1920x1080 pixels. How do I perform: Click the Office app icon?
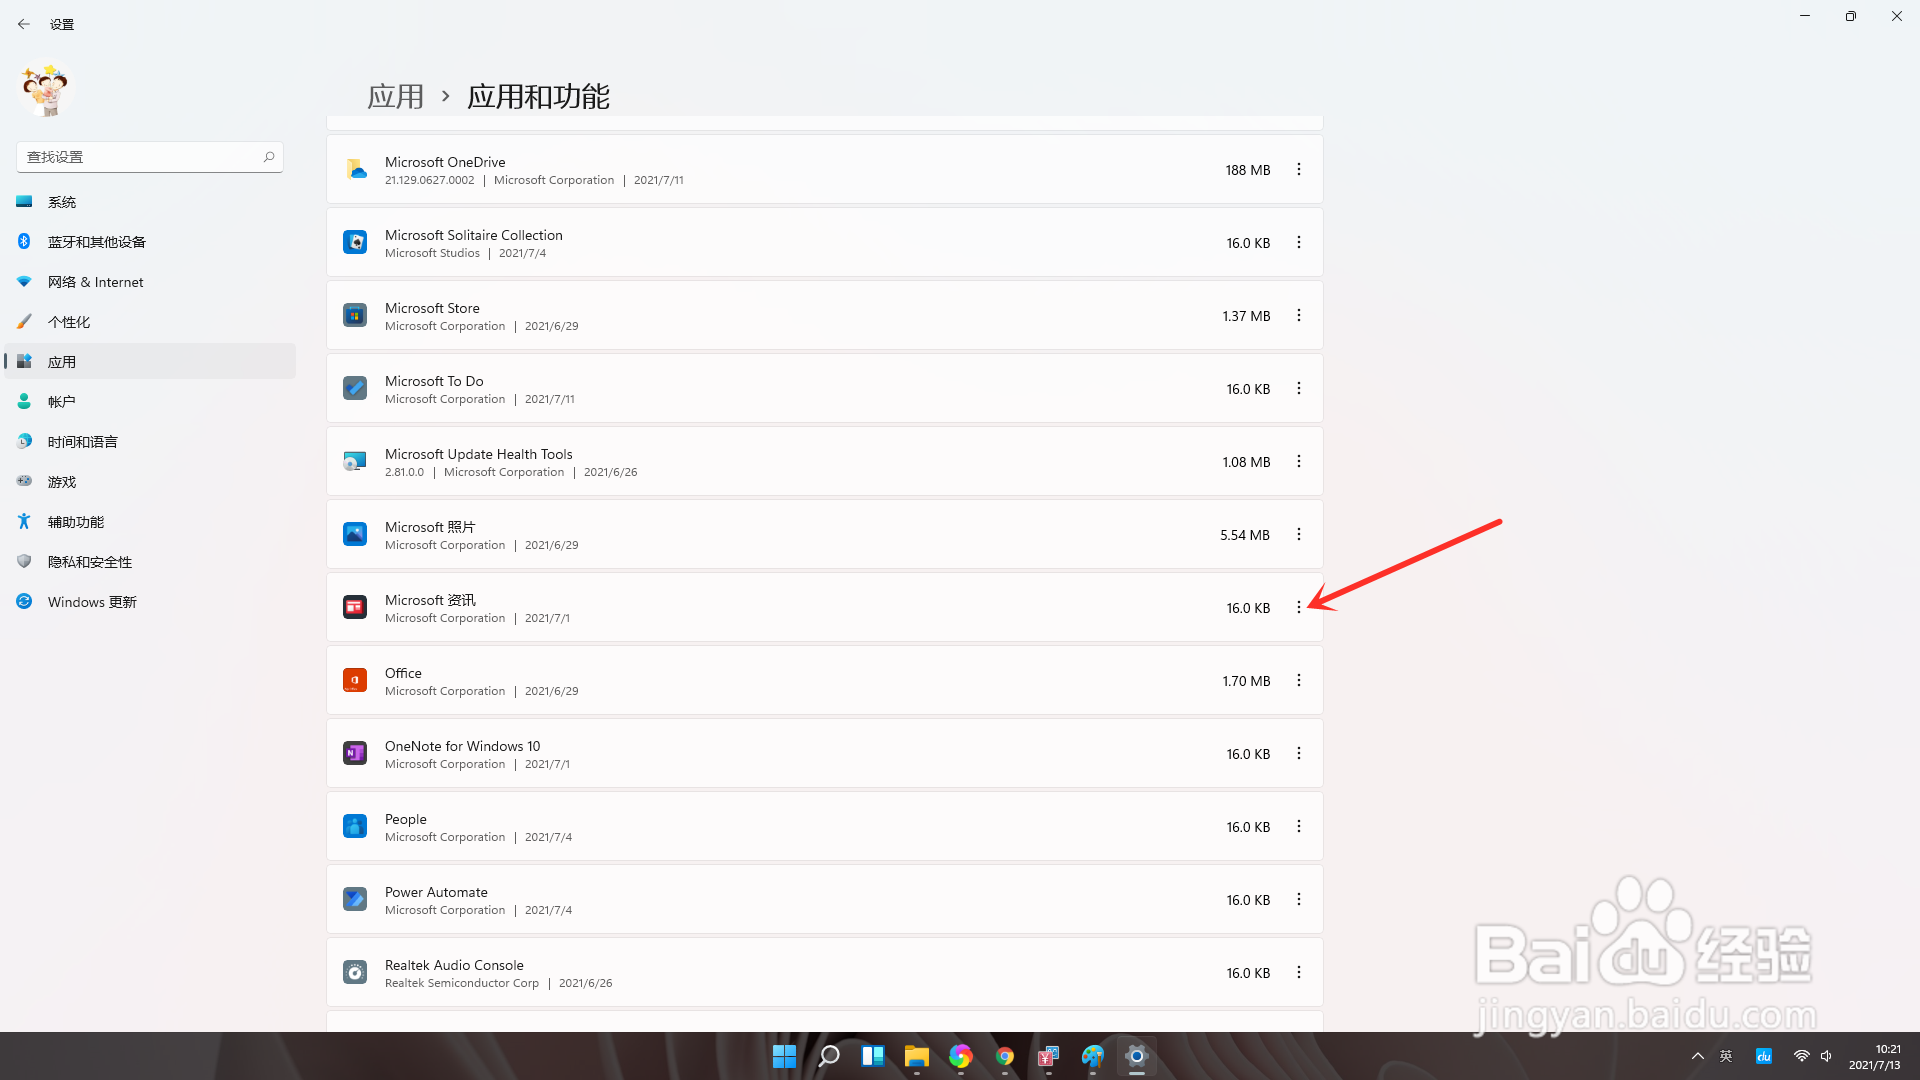click(x=355, y=681)
